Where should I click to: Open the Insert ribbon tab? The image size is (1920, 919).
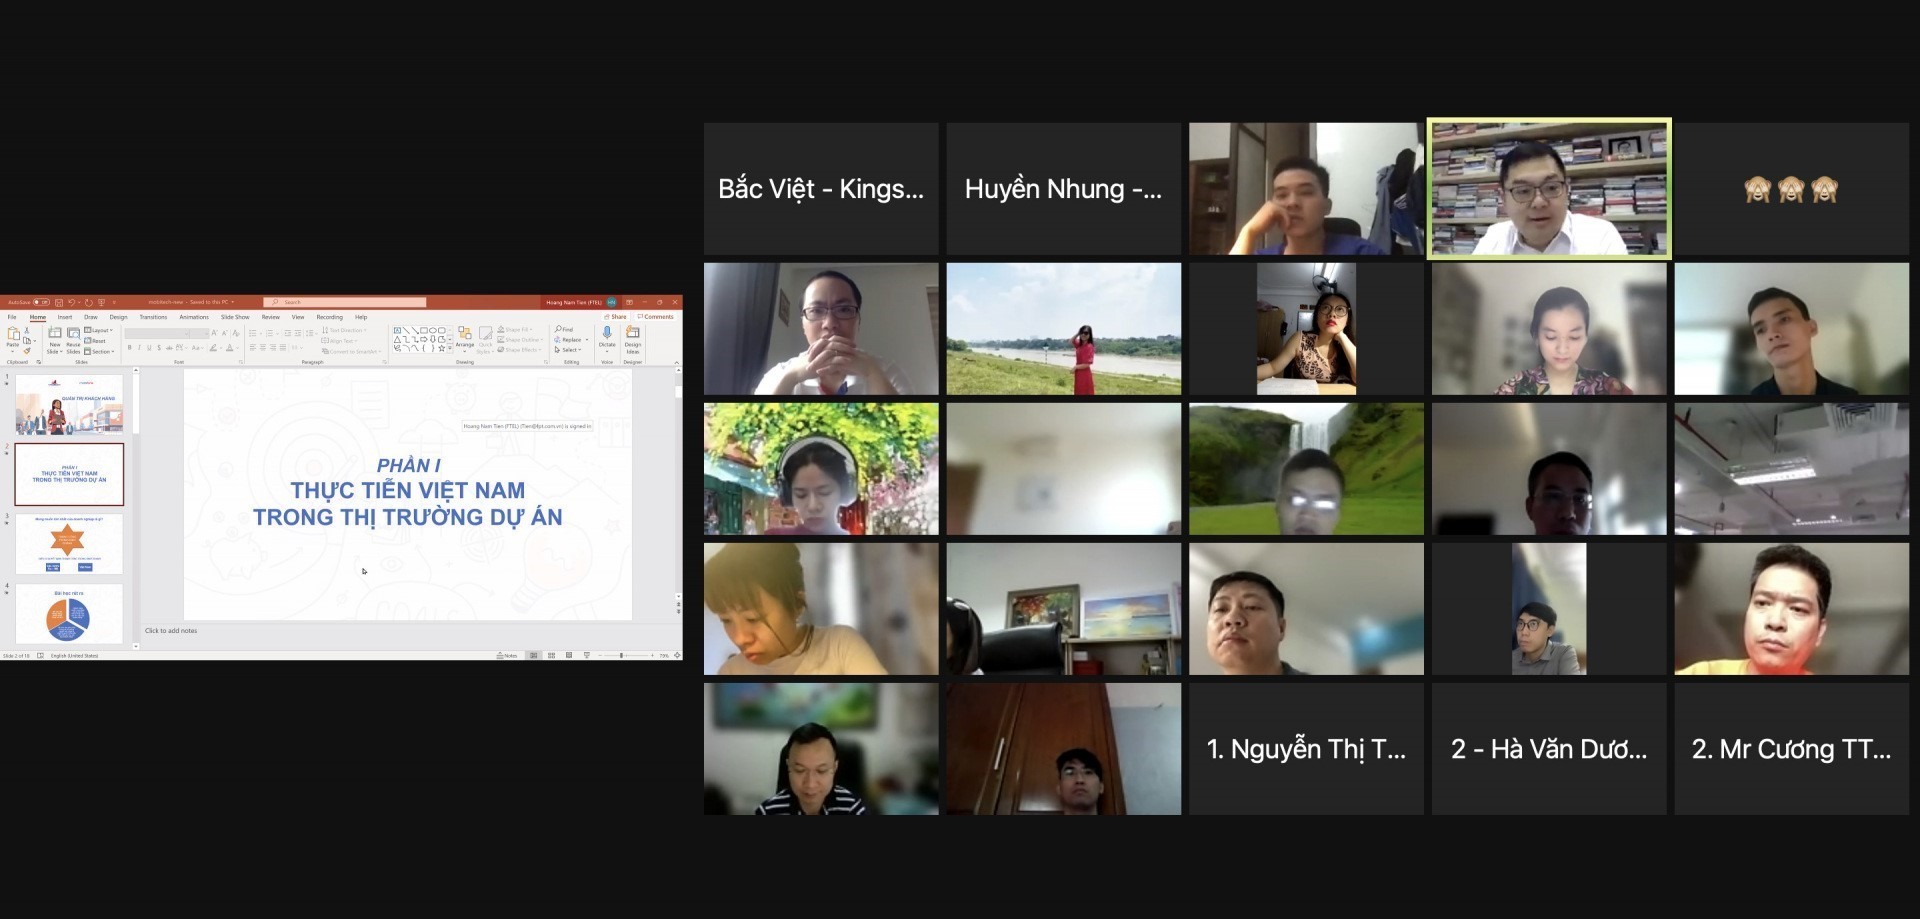click(65, 317)
